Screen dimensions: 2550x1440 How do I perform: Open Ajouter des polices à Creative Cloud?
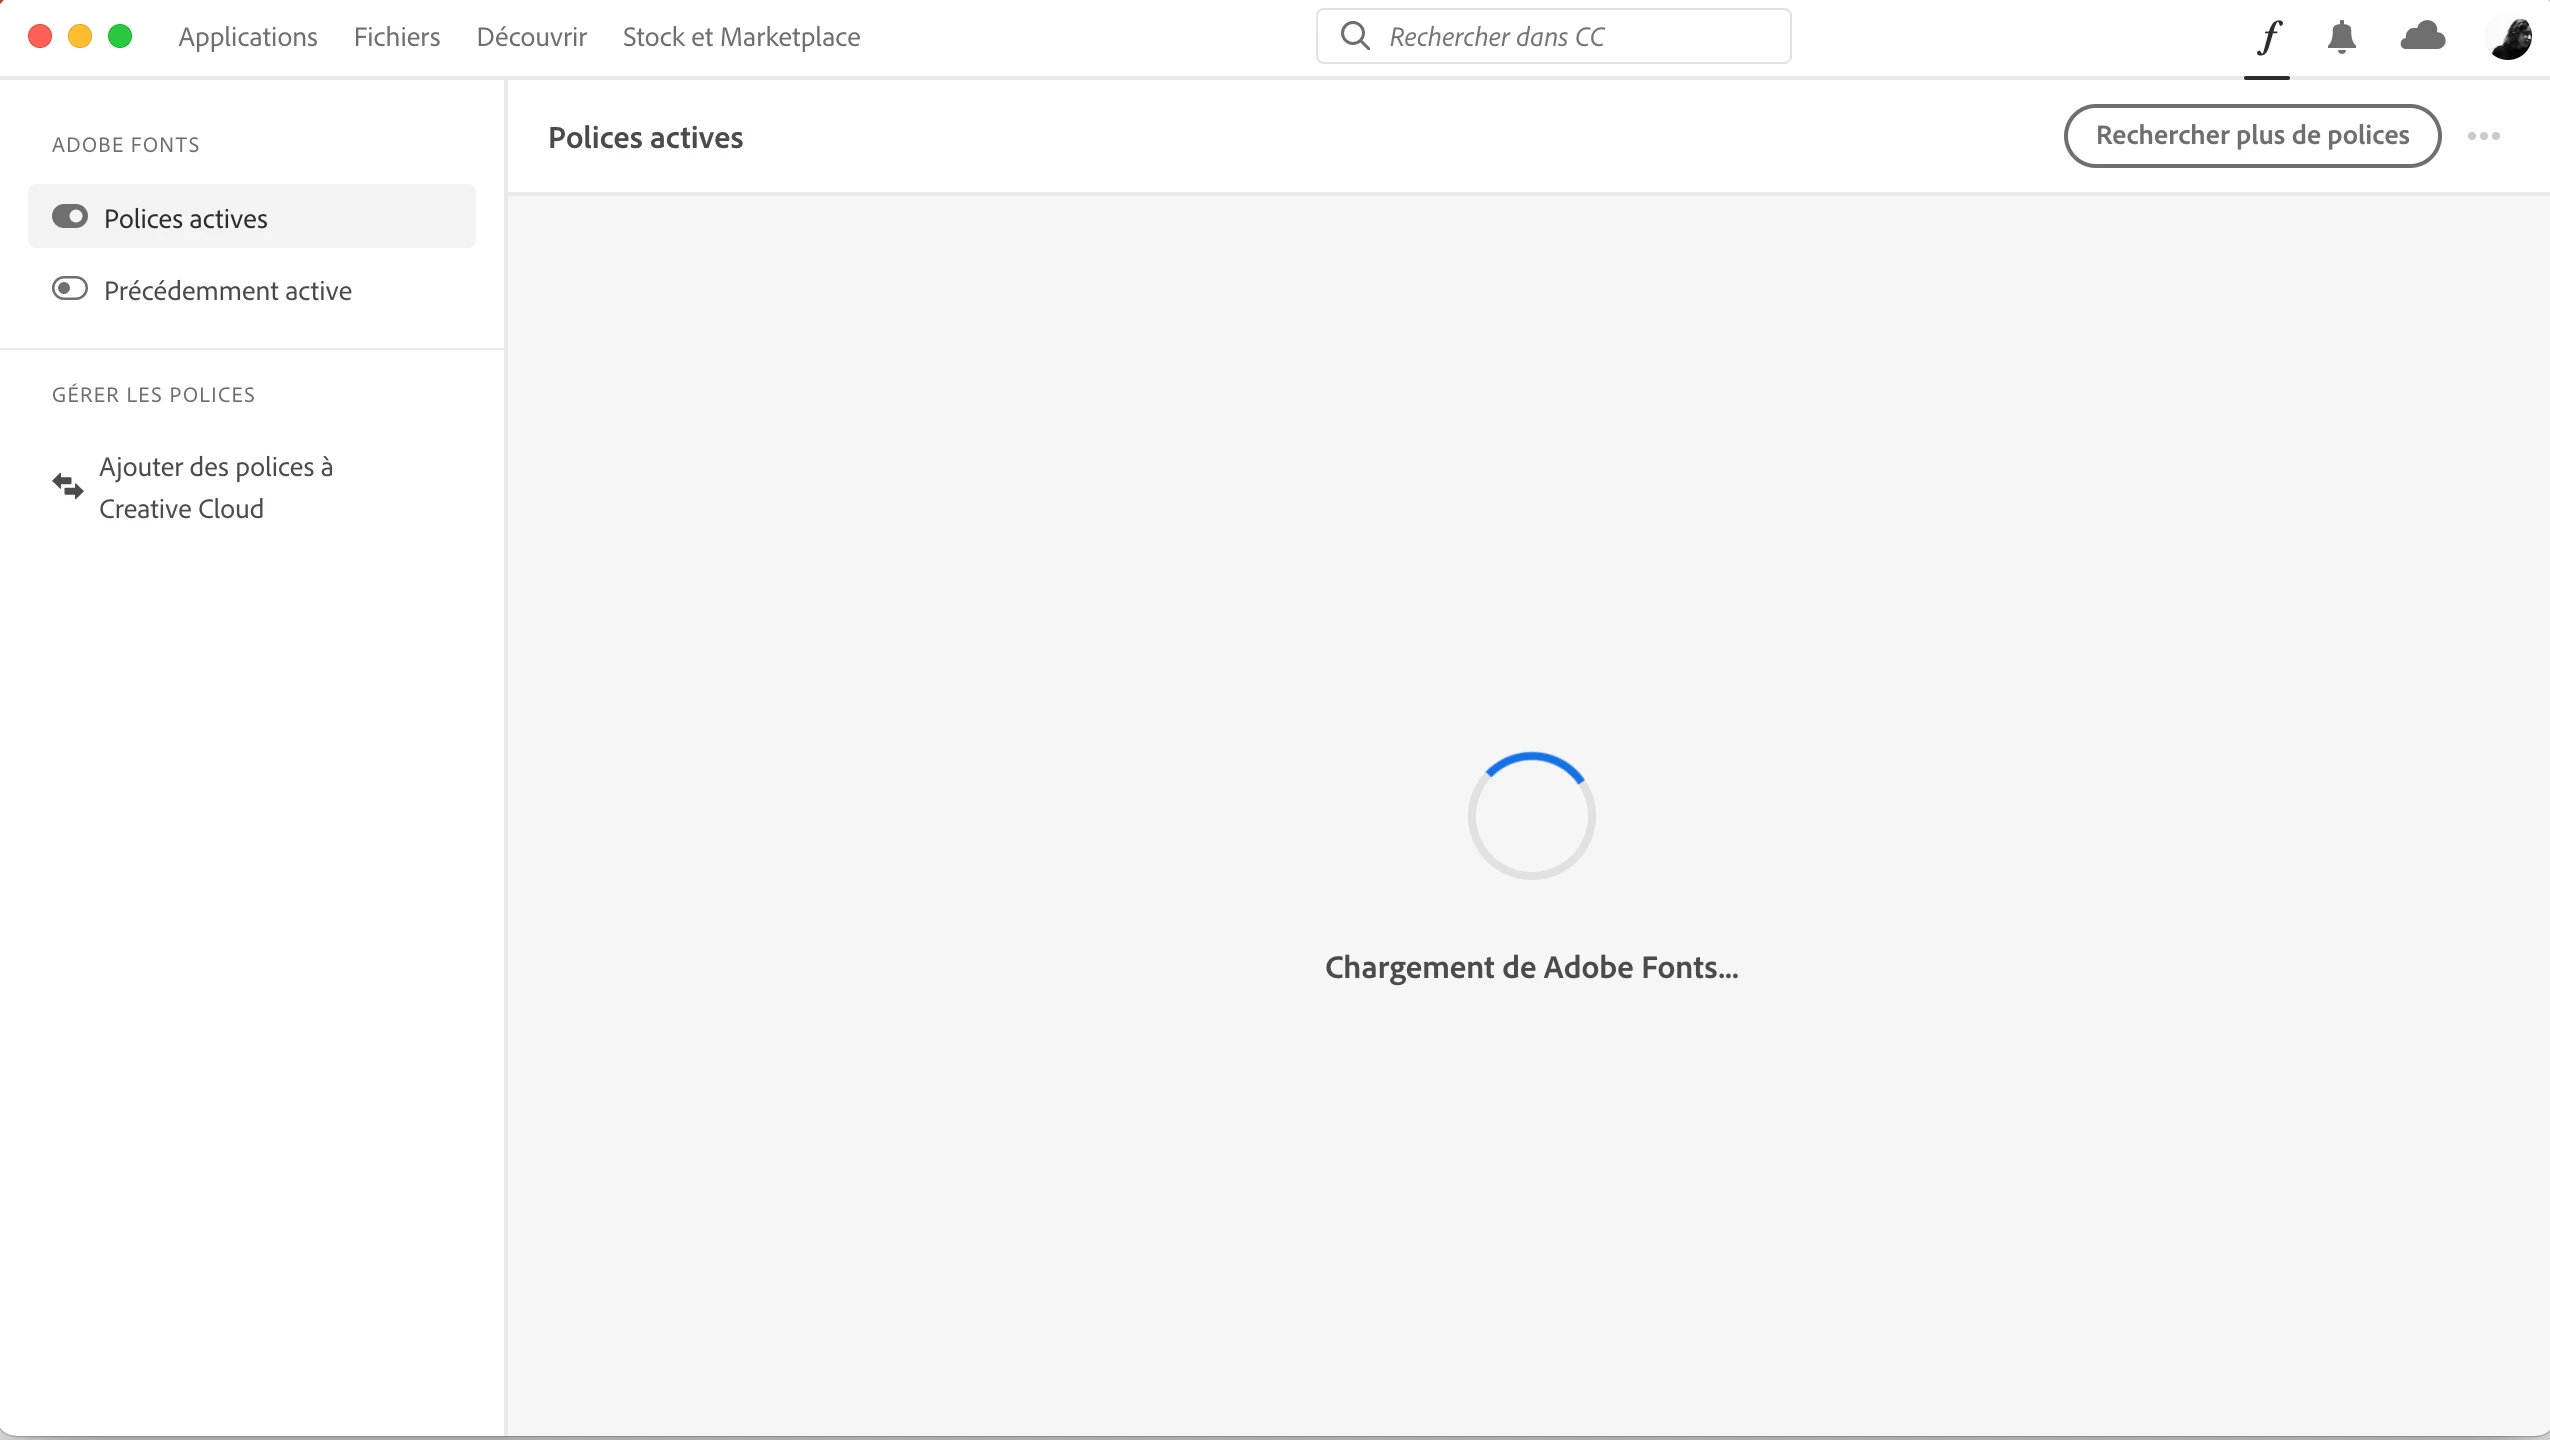pos(216,488)
